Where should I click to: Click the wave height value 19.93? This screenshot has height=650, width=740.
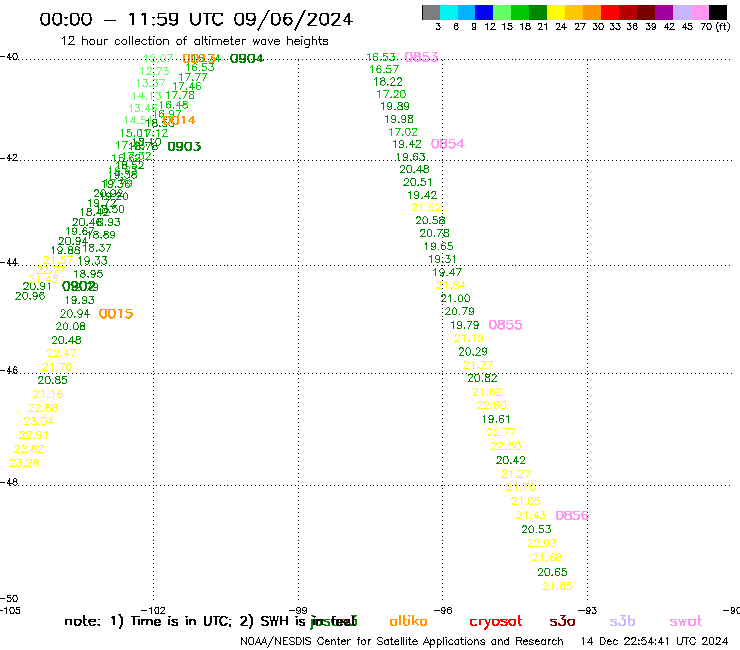point(80,300)
